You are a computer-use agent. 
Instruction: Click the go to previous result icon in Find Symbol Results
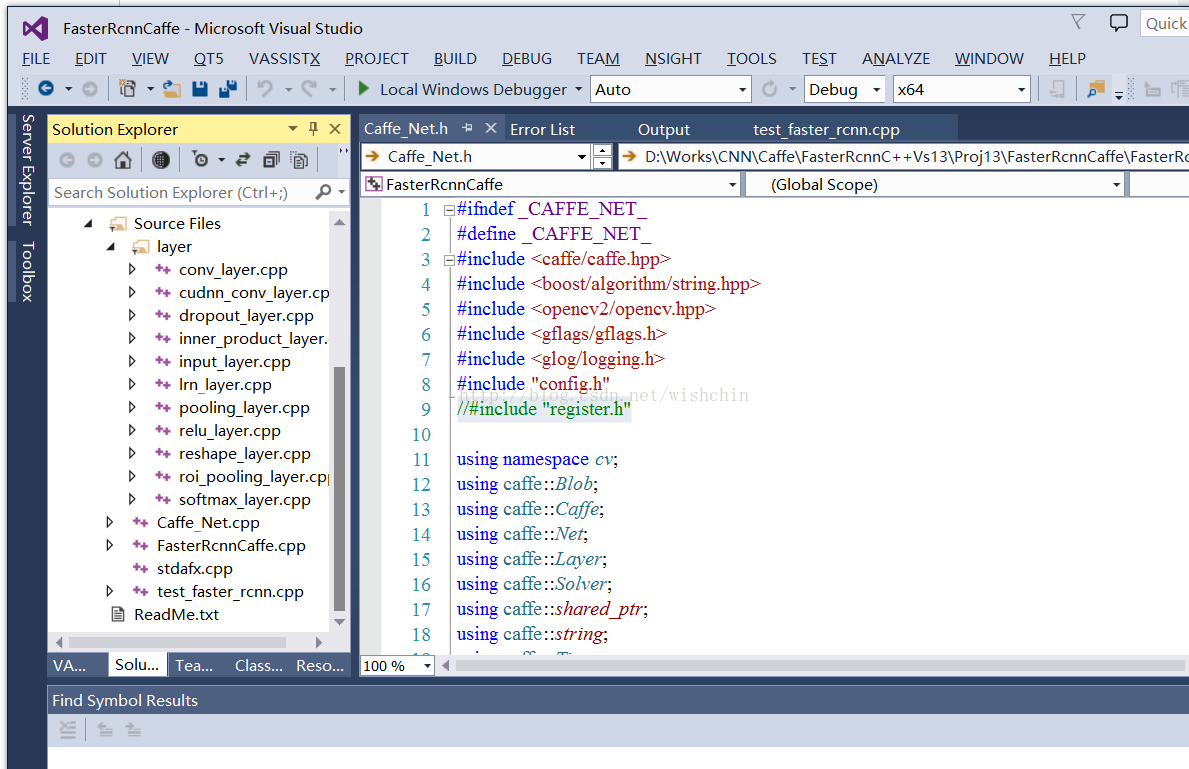click(x=105, y=730)
